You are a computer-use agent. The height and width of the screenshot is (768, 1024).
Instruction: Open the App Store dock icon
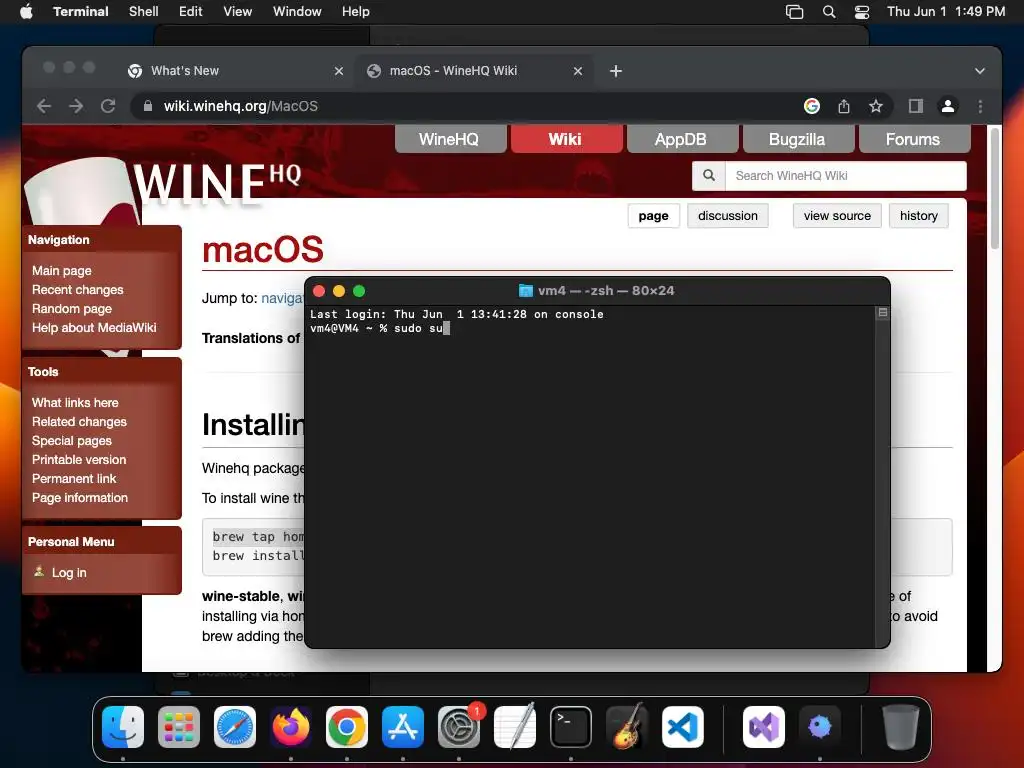[403, 727]
